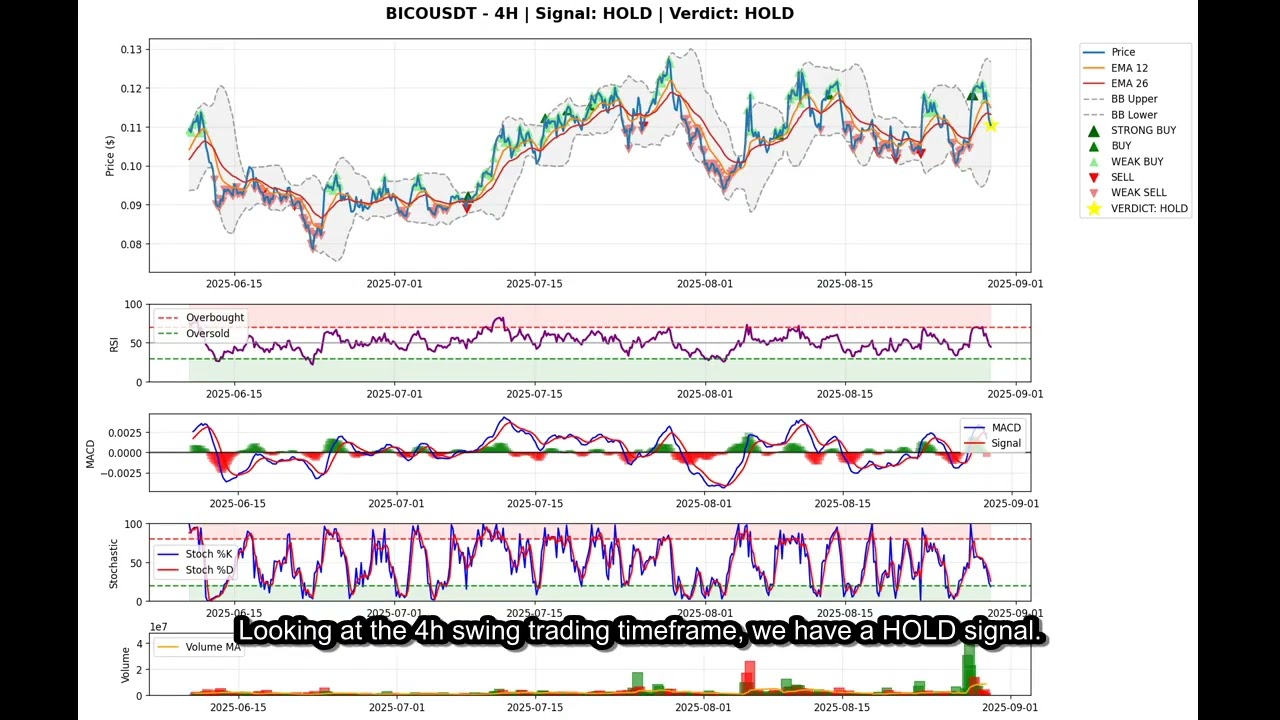
Task: Click the Stoch %D legend entry
Action: 195,570
